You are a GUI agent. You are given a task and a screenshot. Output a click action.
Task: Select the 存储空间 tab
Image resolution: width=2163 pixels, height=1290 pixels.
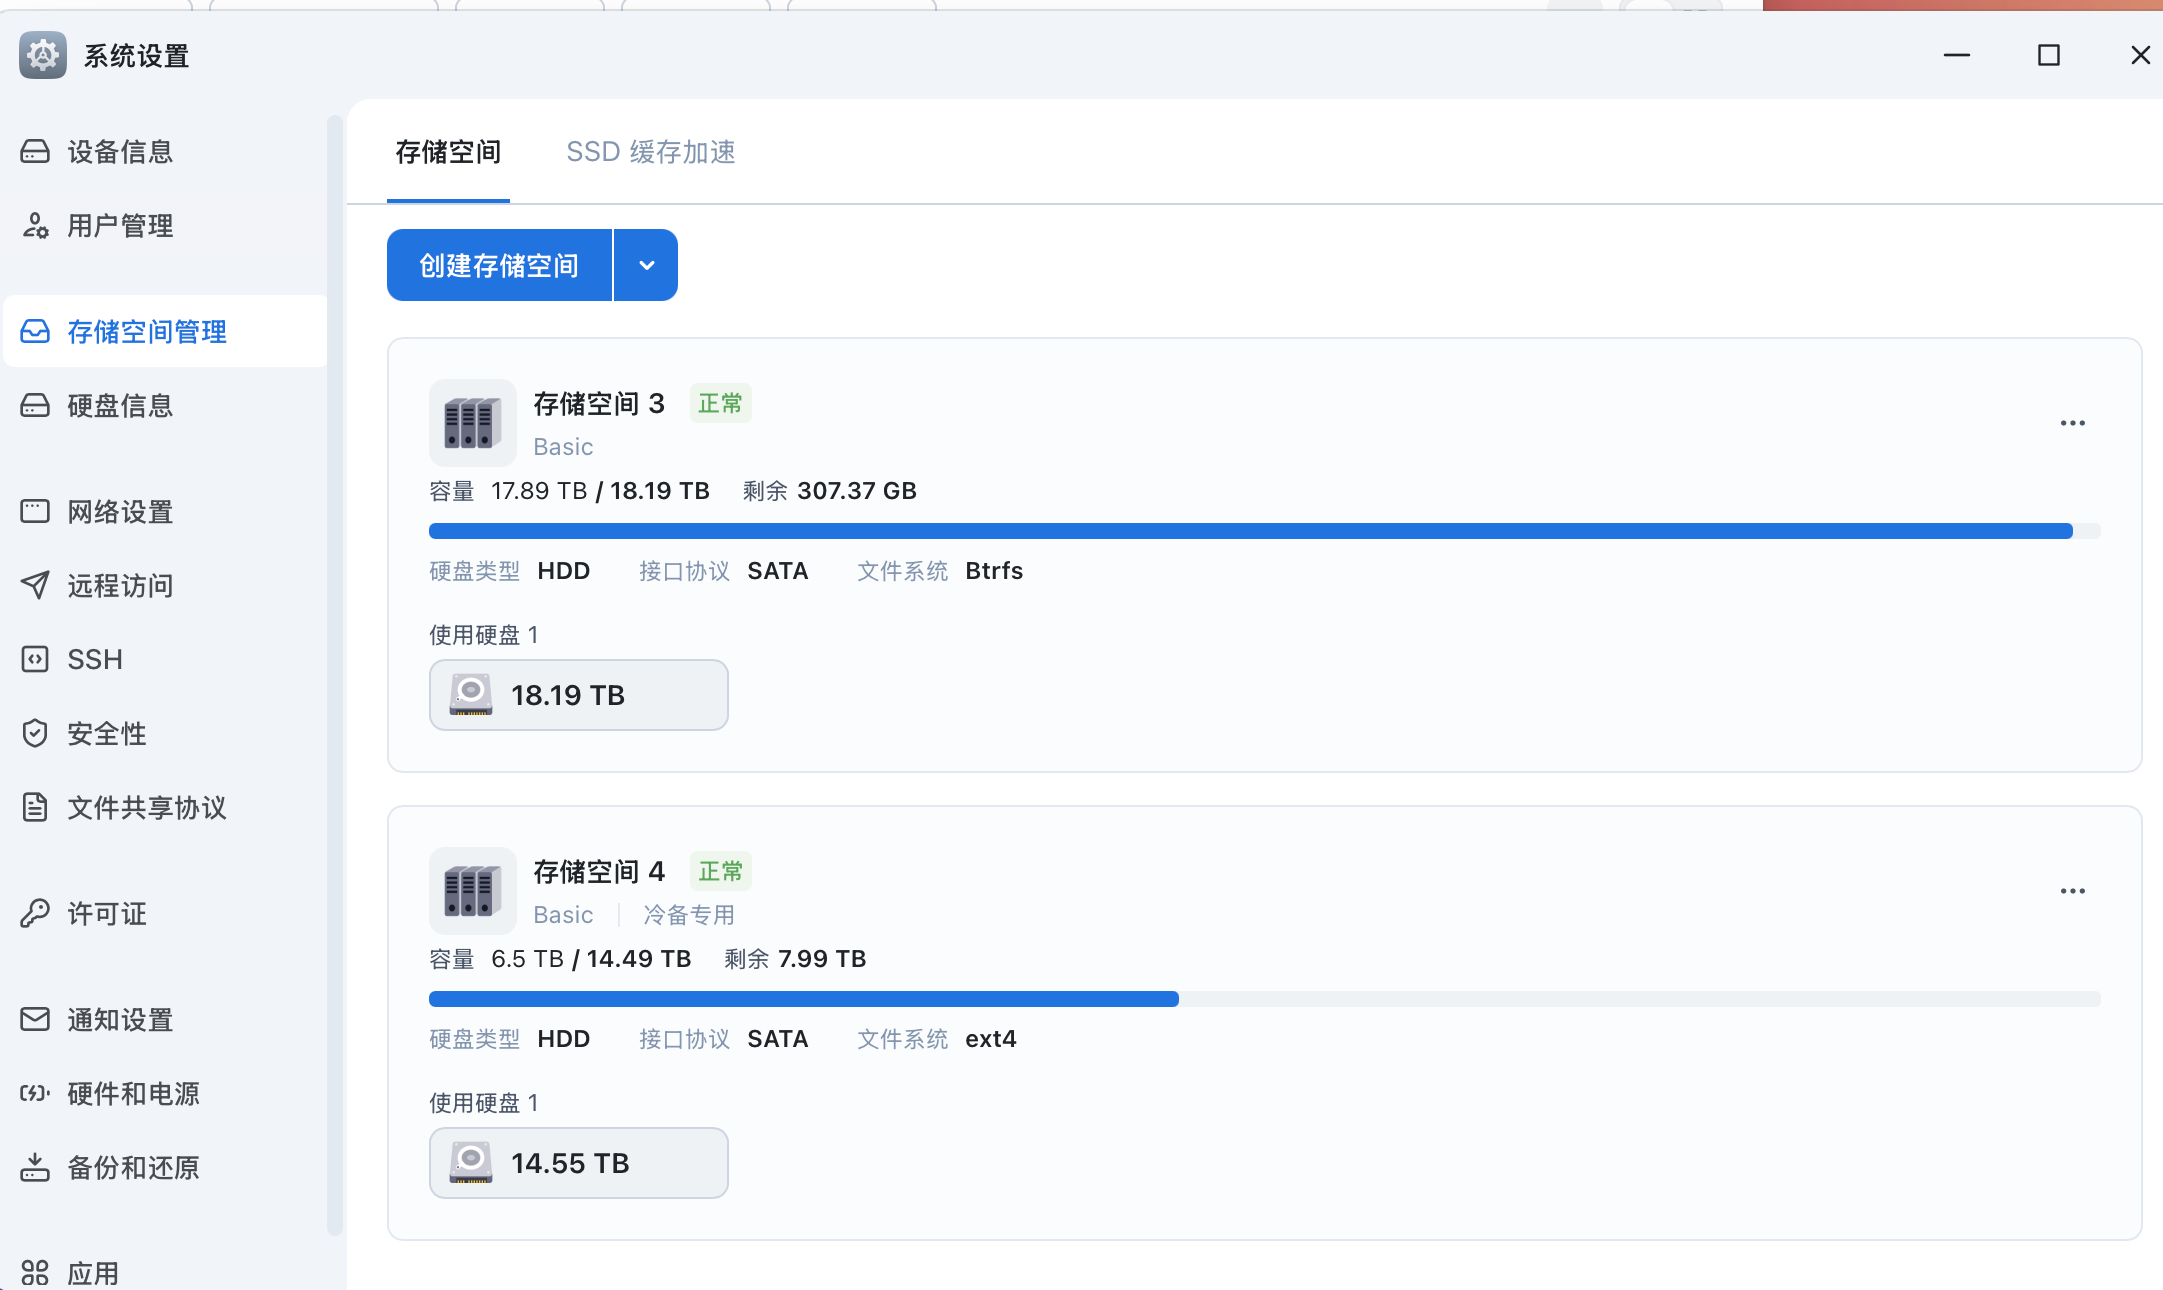(x=448, y=152)
